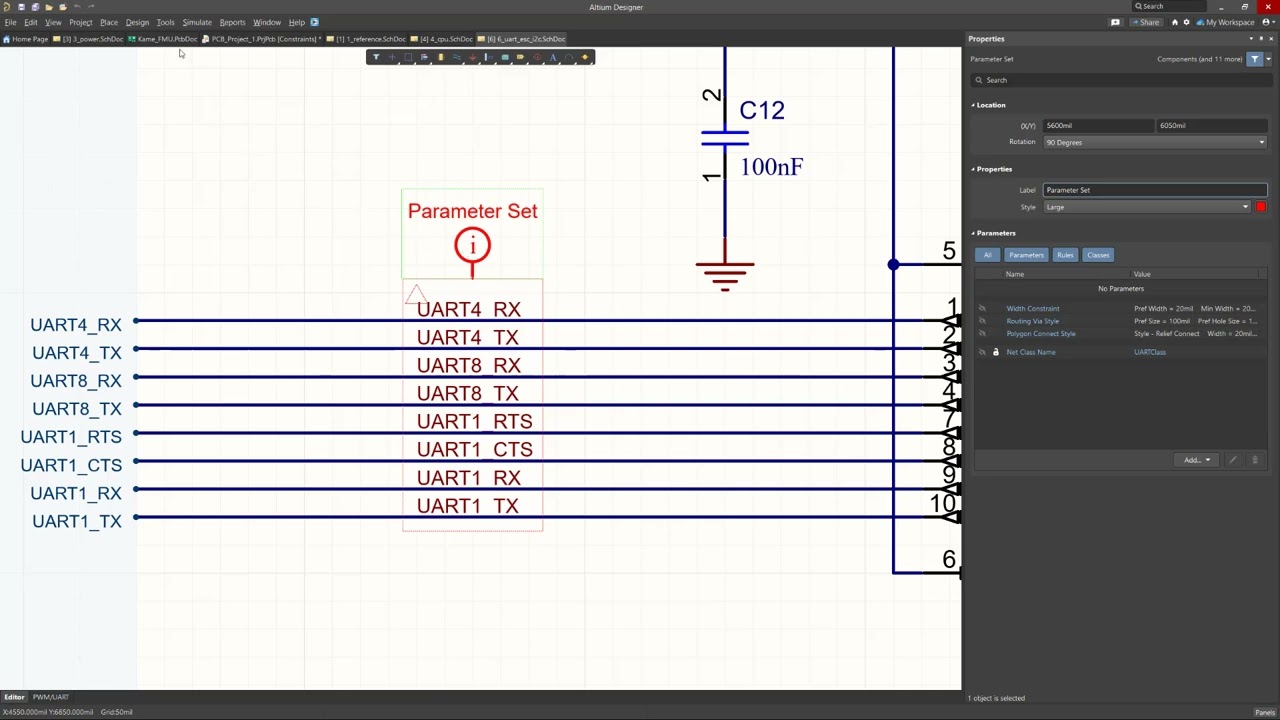1280x720 pixels.
Task: Switch to the 4_cpu.SchDoc document tab
Action: pyautogui.click(x=446, y=39)
